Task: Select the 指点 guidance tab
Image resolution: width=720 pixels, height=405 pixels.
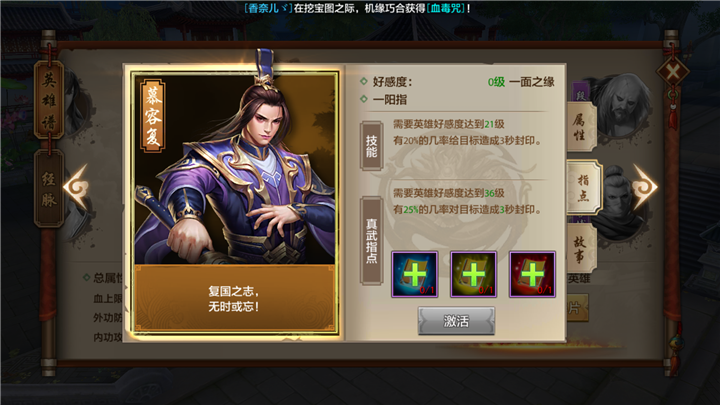Action: [583, 187]
